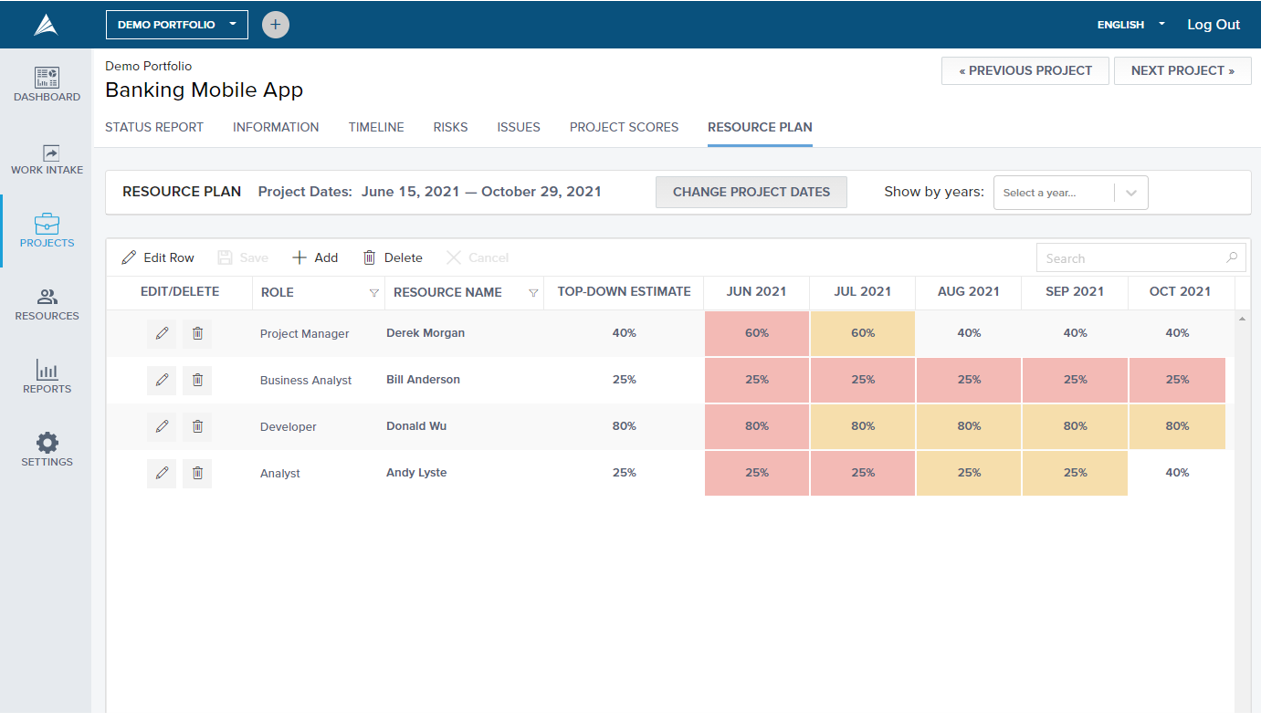Screen dimensions: 1261x713
Task: Switch to the Project Scores tab
Action: tap(624, 127)
